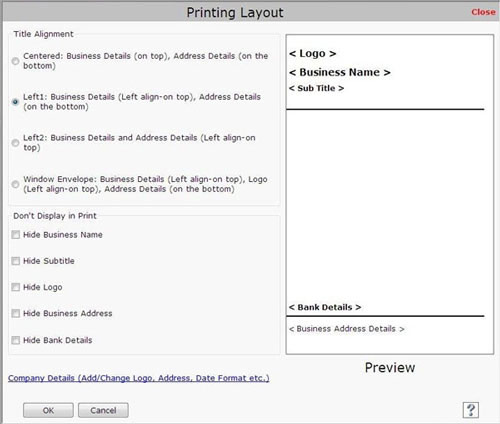
Task: Choose the Left2 title alignment option
Action: pyautogui.click(x=15, y=143)
